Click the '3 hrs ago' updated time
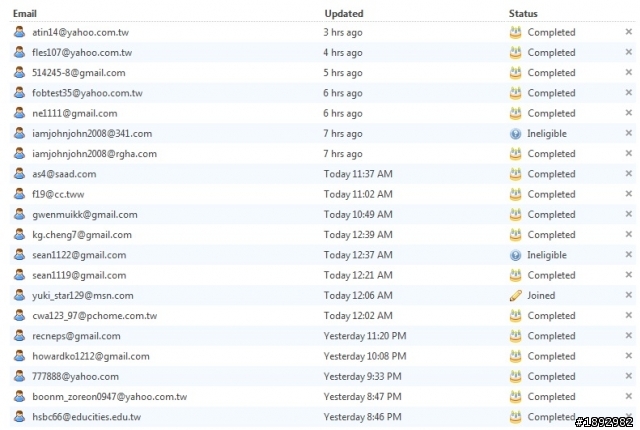This screenshot has height=430, width=640. 343,32
